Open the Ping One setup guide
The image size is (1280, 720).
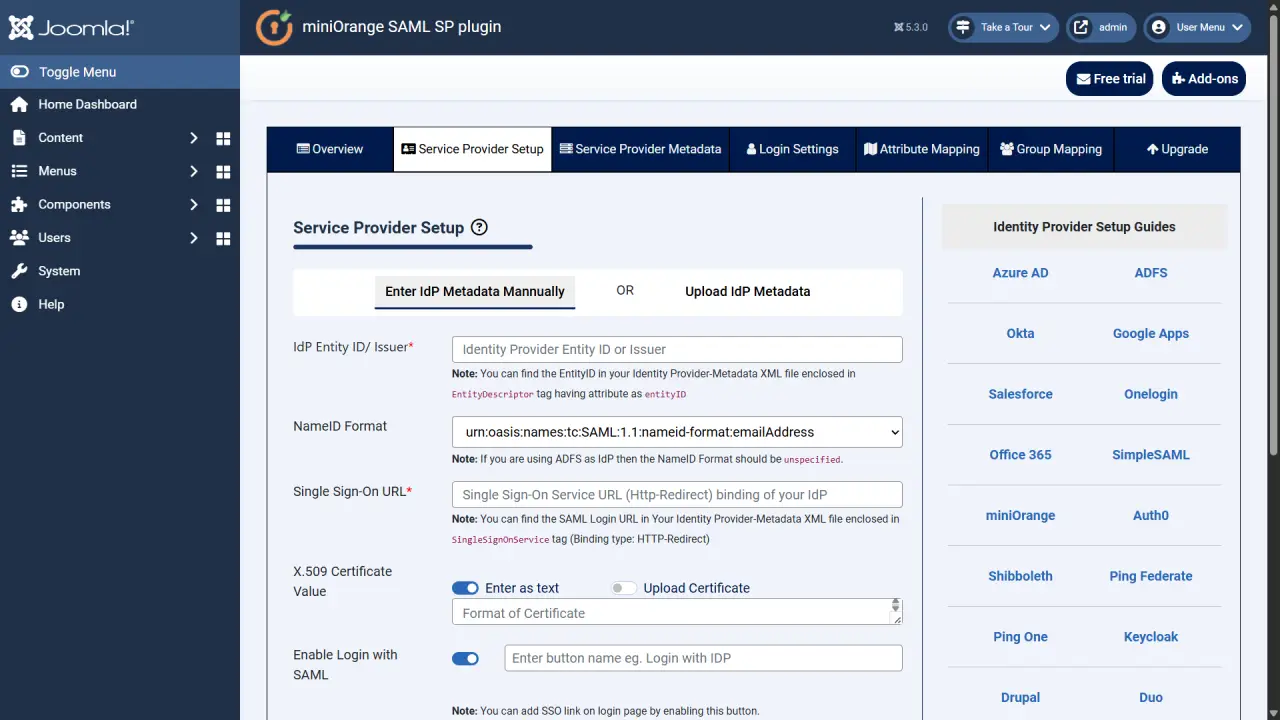[x=1020, y=637]
